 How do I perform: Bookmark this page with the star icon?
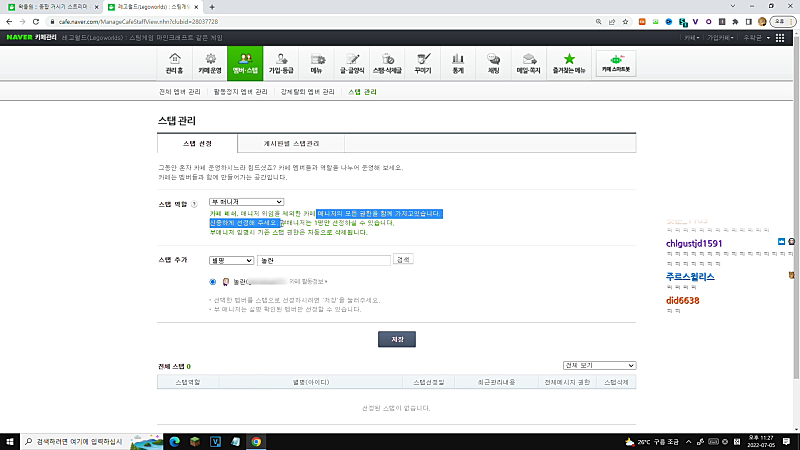pos(625,22)
